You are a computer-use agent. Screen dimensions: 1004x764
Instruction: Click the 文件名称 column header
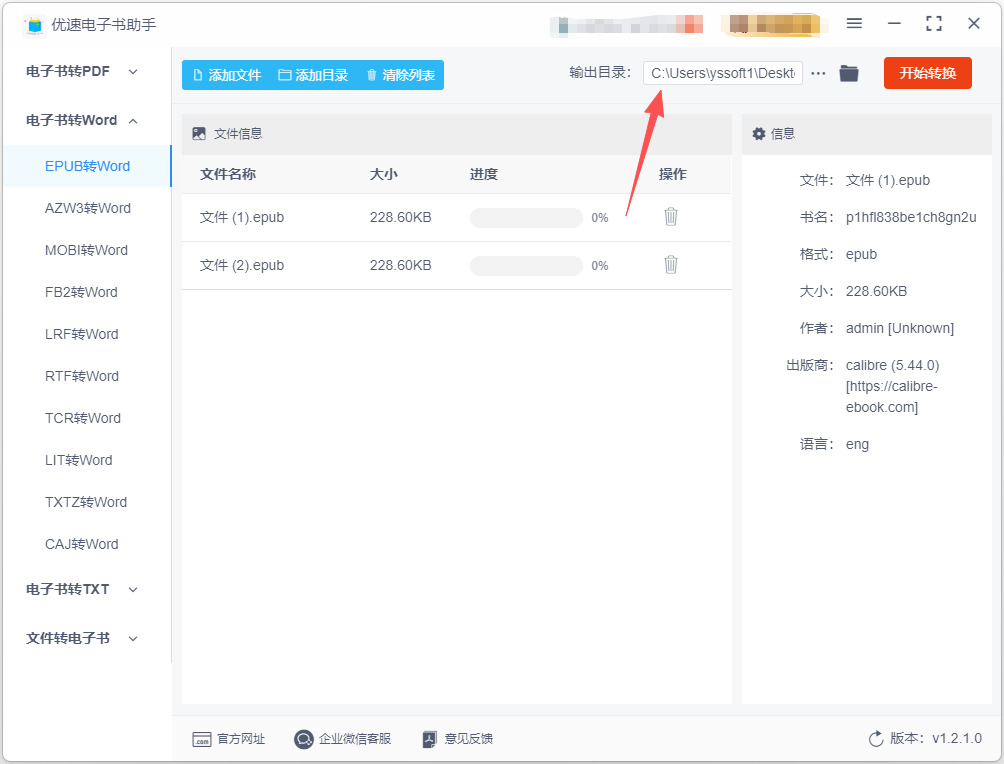[x=228, y=174]
